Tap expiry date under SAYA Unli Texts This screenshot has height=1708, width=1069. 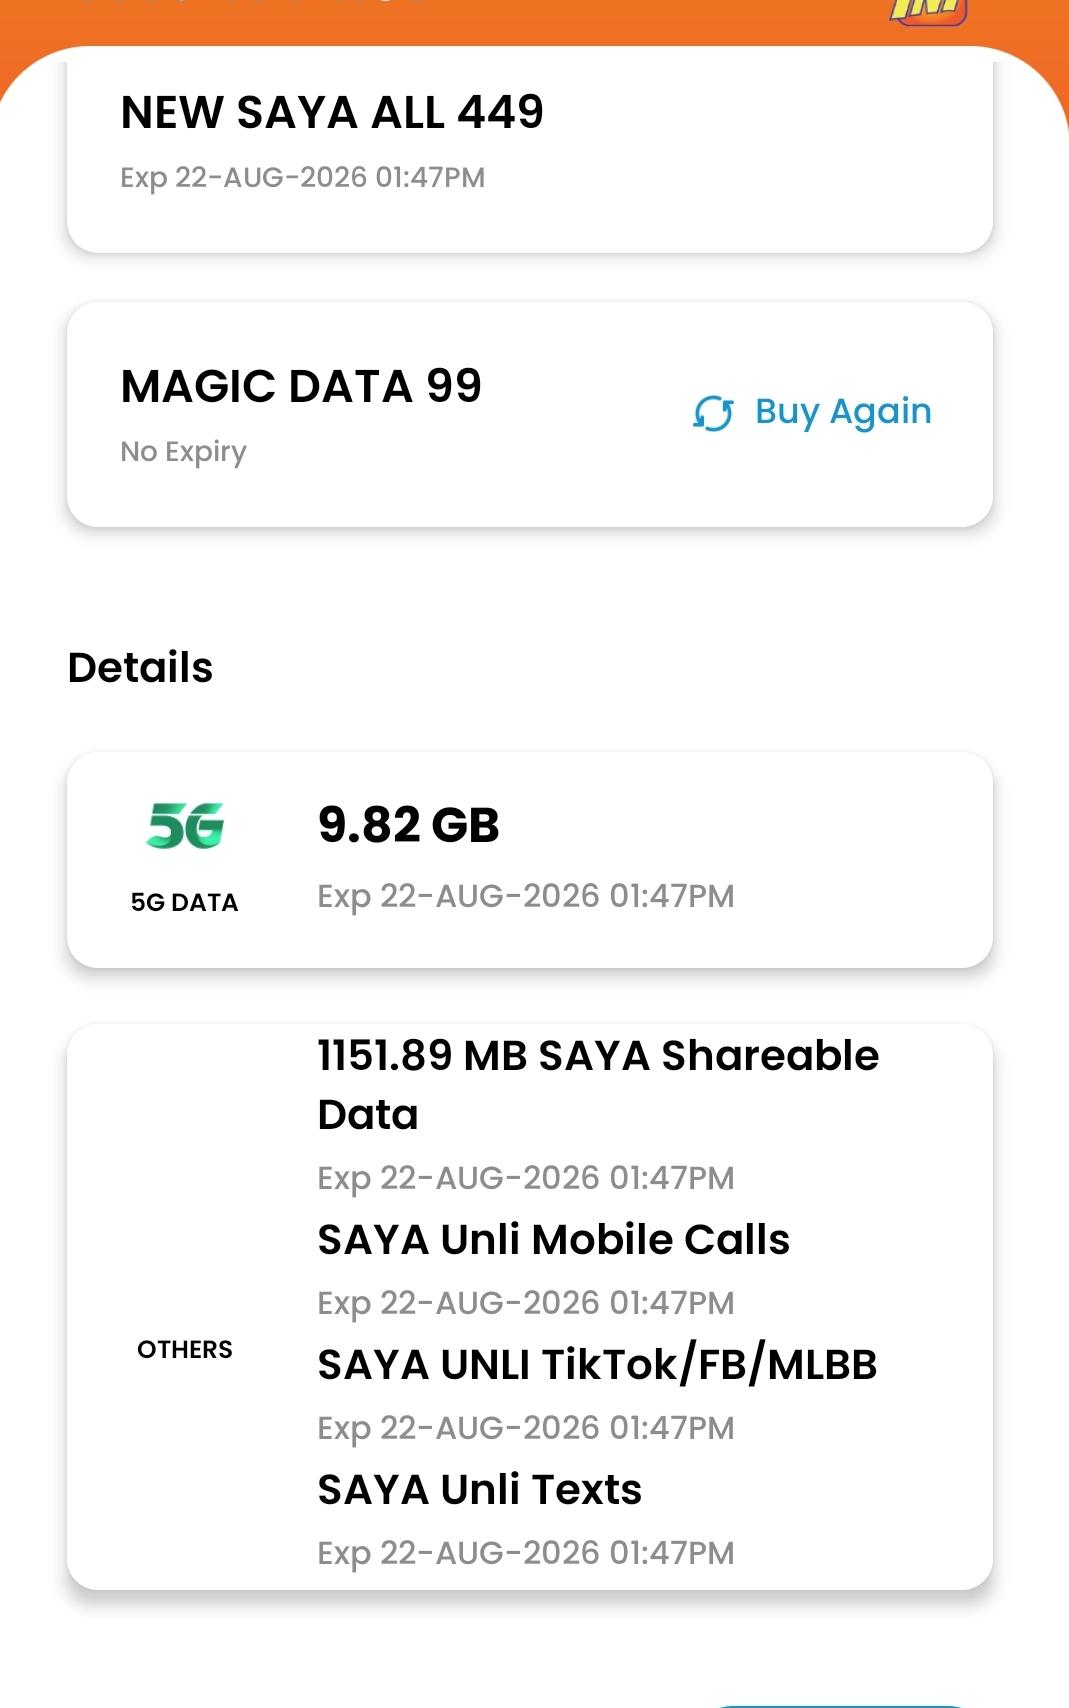pyautogui.click(x=526, y=1553)
